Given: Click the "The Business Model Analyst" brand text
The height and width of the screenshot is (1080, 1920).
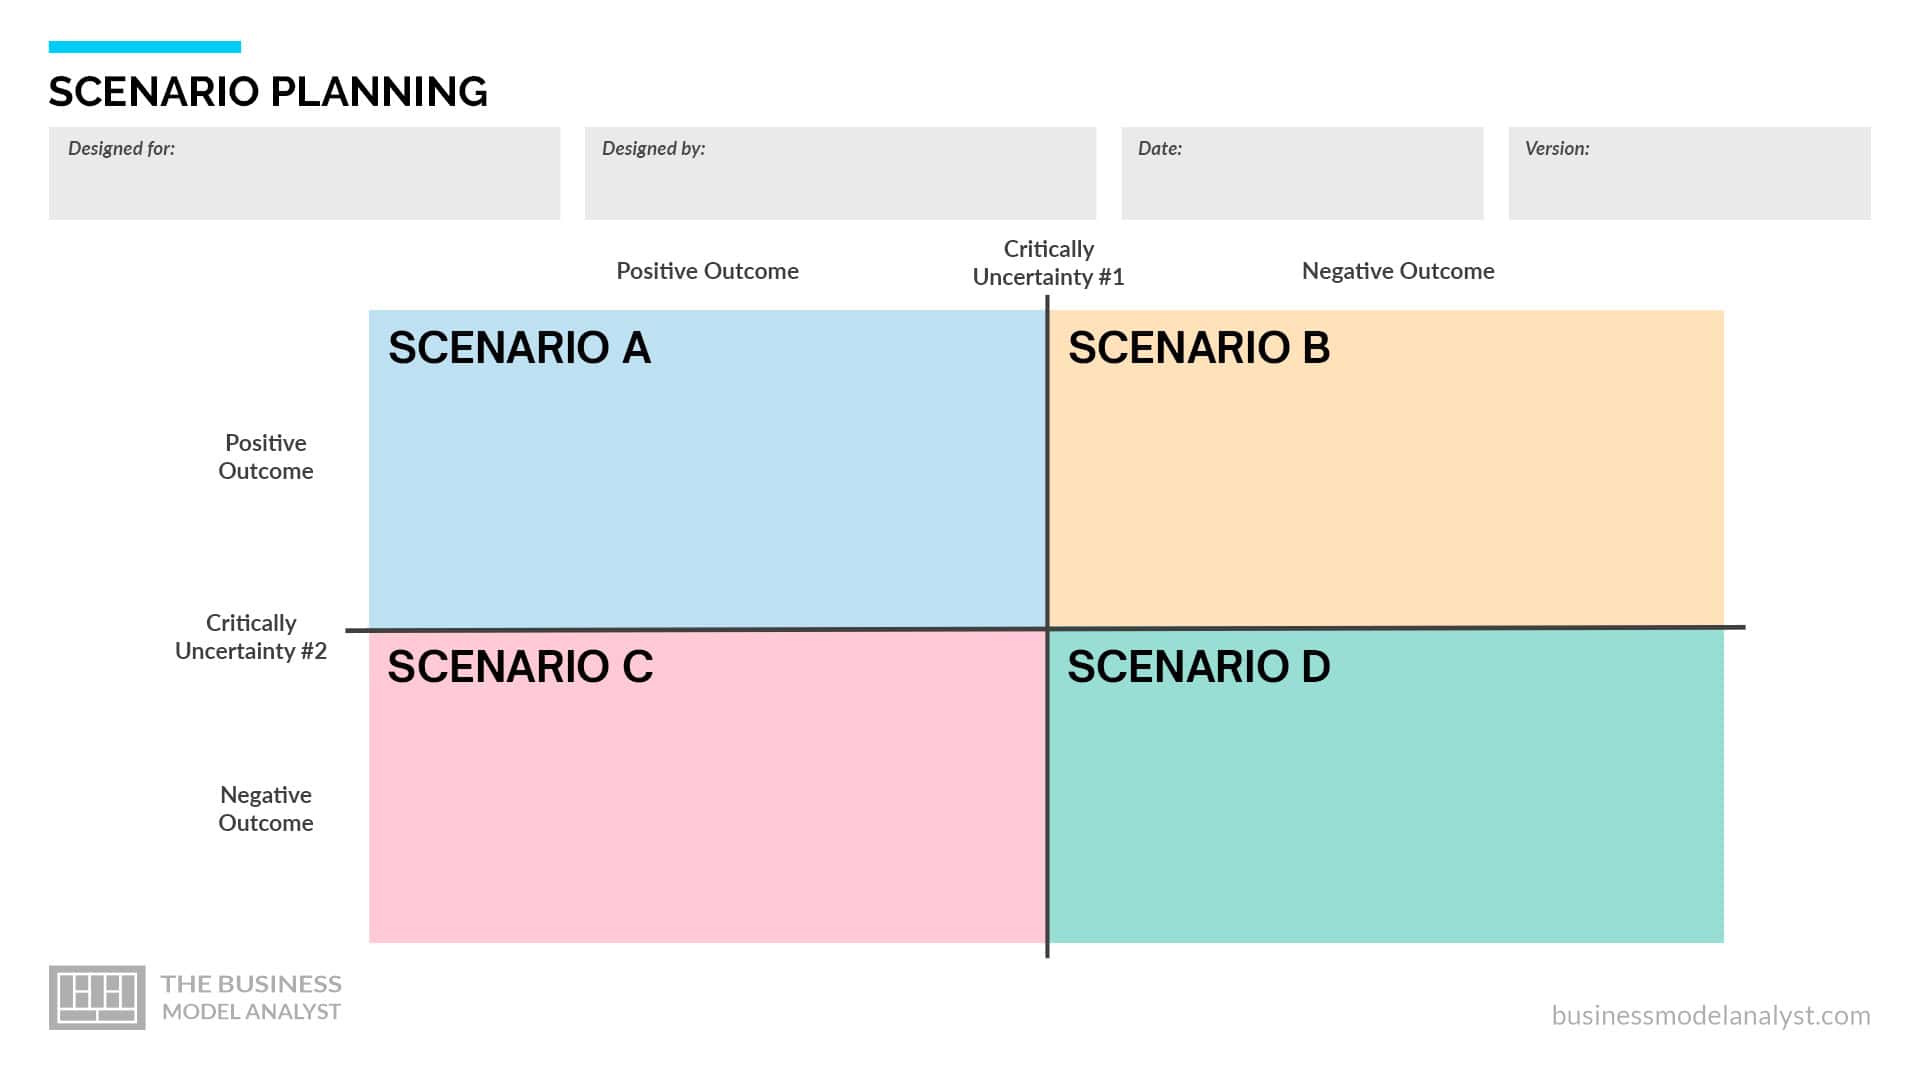Looking at the screenshot, I should click(x=251, y=997).
